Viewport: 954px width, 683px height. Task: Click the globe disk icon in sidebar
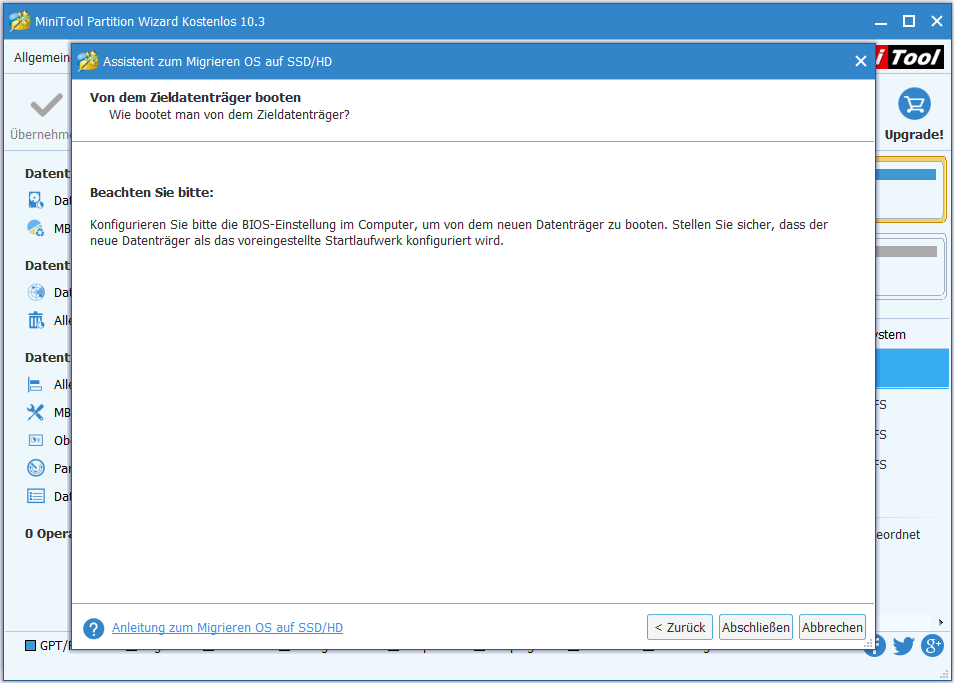point(36,292)
